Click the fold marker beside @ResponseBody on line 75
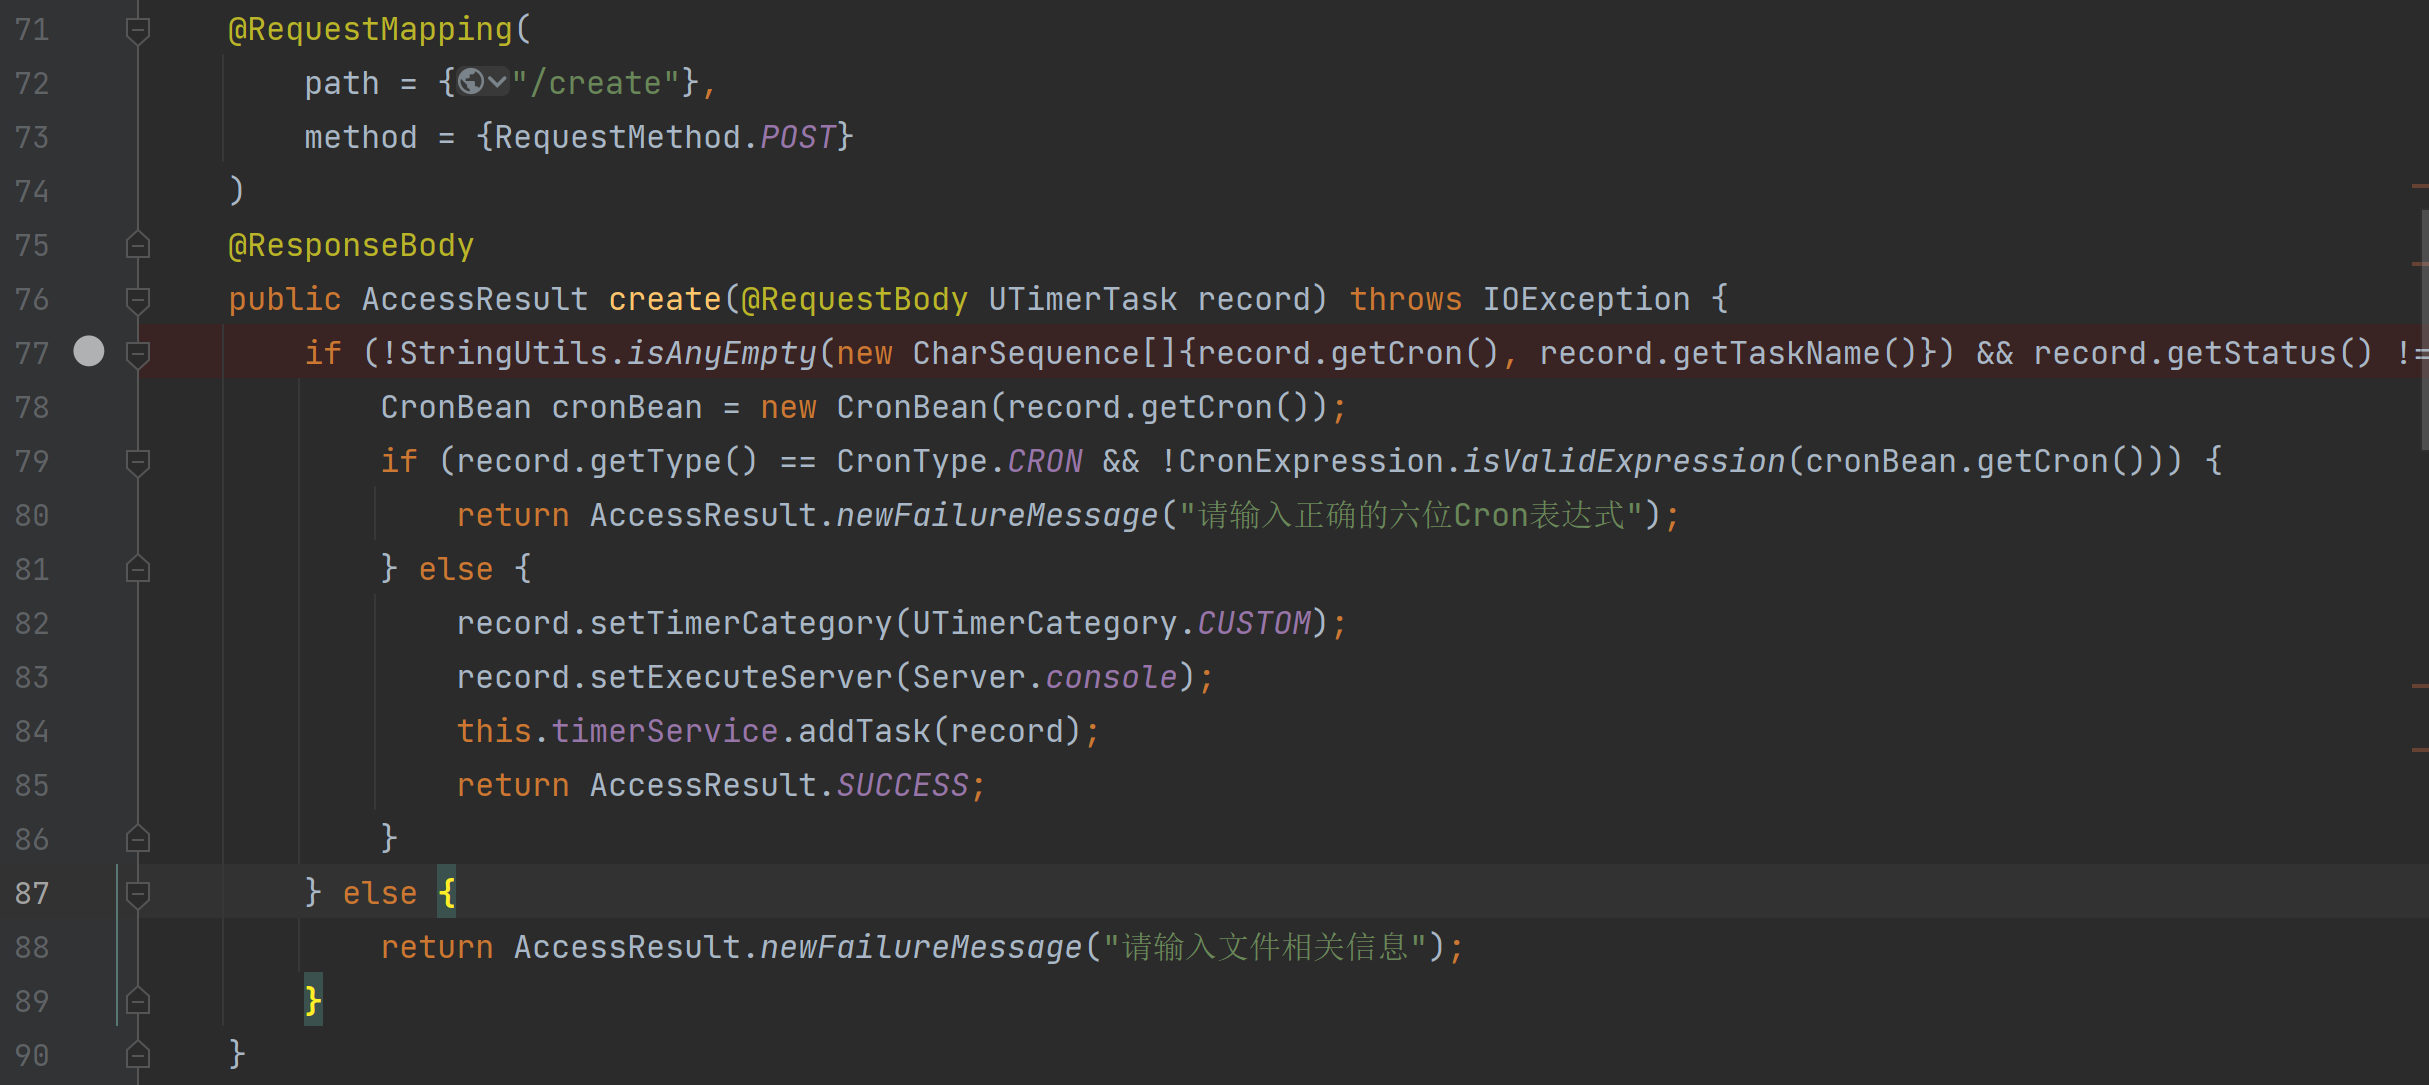This screenshot has height=1085, width=2429. pos(138,245)
